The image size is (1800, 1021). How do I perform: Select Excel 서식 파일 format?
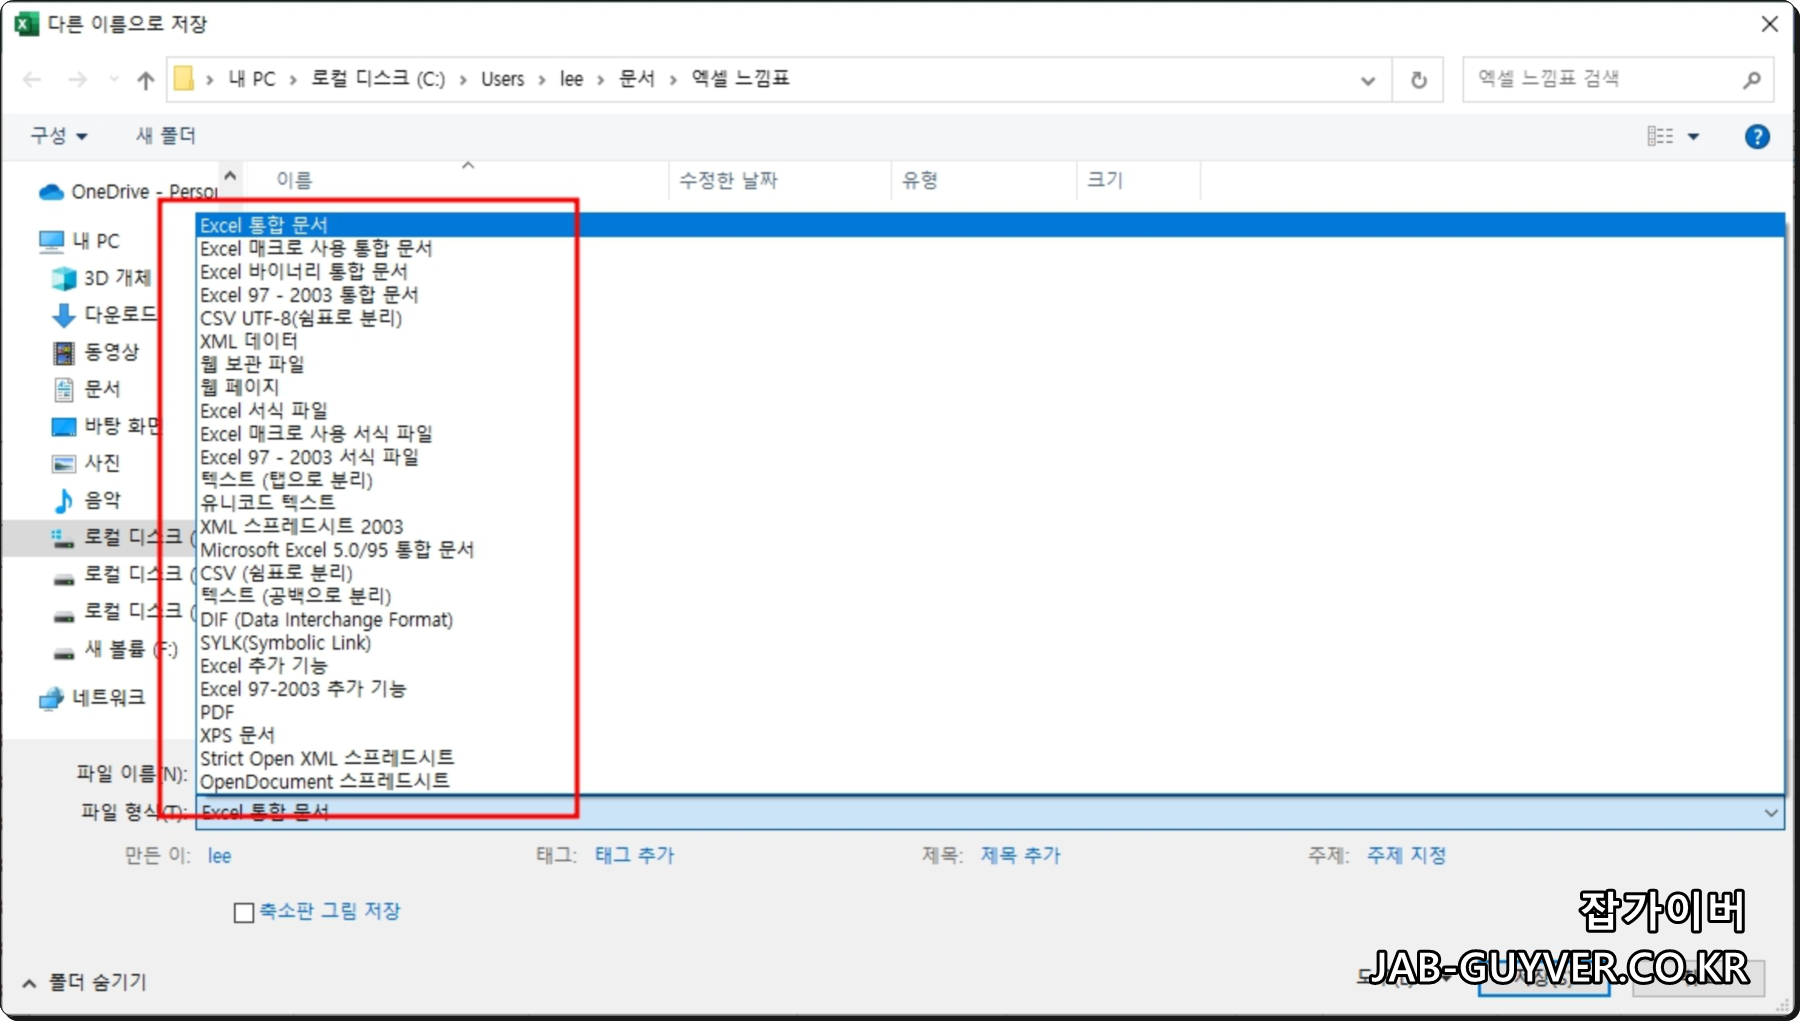990,410
